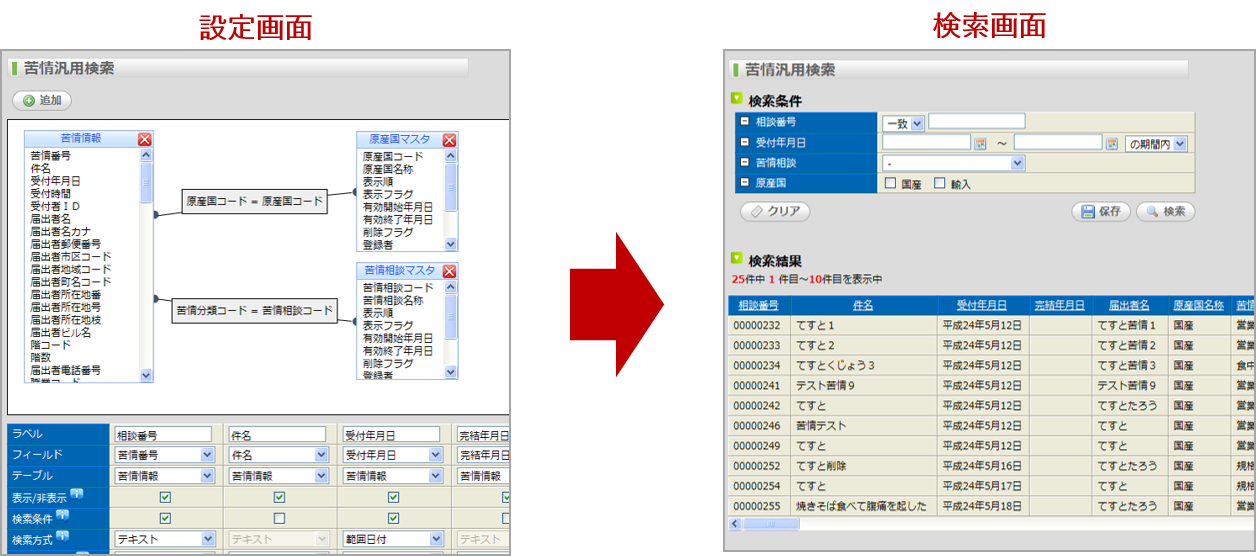
Task: Open 検索方式 dropdown showing 範囲日付
Action: coord(393,539)
